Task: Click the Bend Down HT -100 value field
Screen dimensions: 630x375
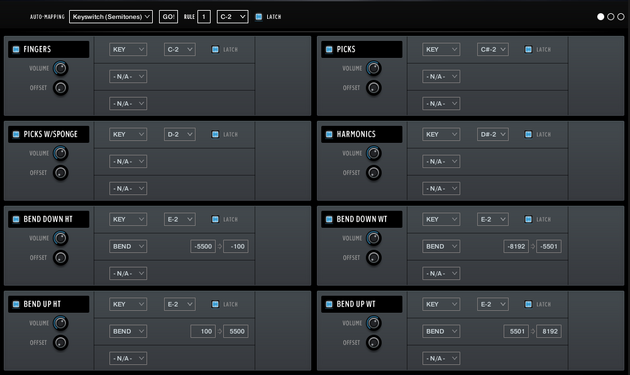Action: (x=236, y=246)
